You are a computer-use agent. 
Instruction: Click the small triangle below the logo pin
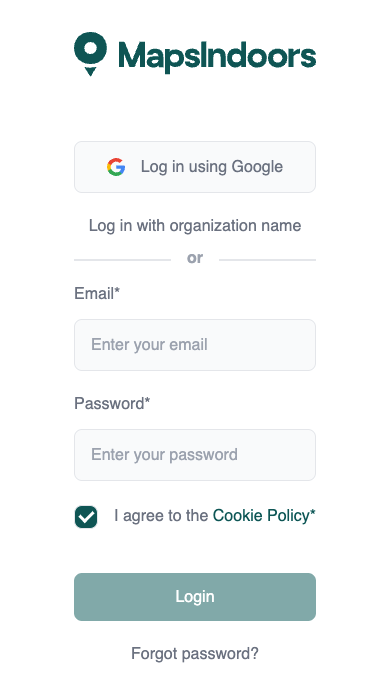pyautogui.click(x=90, y=71)
